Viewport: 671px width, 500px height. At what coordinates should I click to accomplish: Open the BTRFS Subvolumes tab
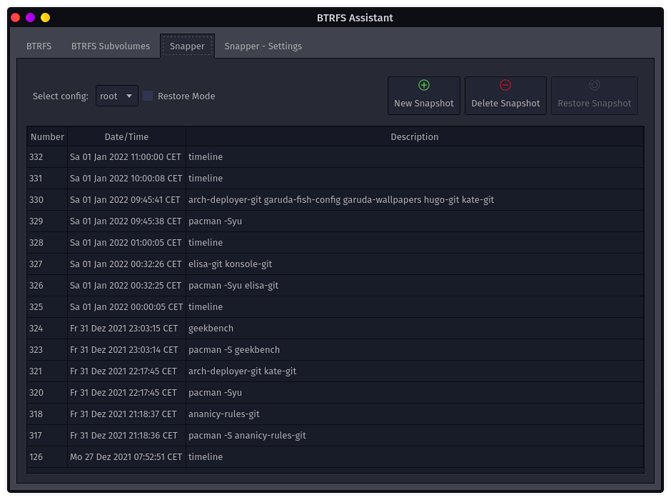(x=110, y=46)
